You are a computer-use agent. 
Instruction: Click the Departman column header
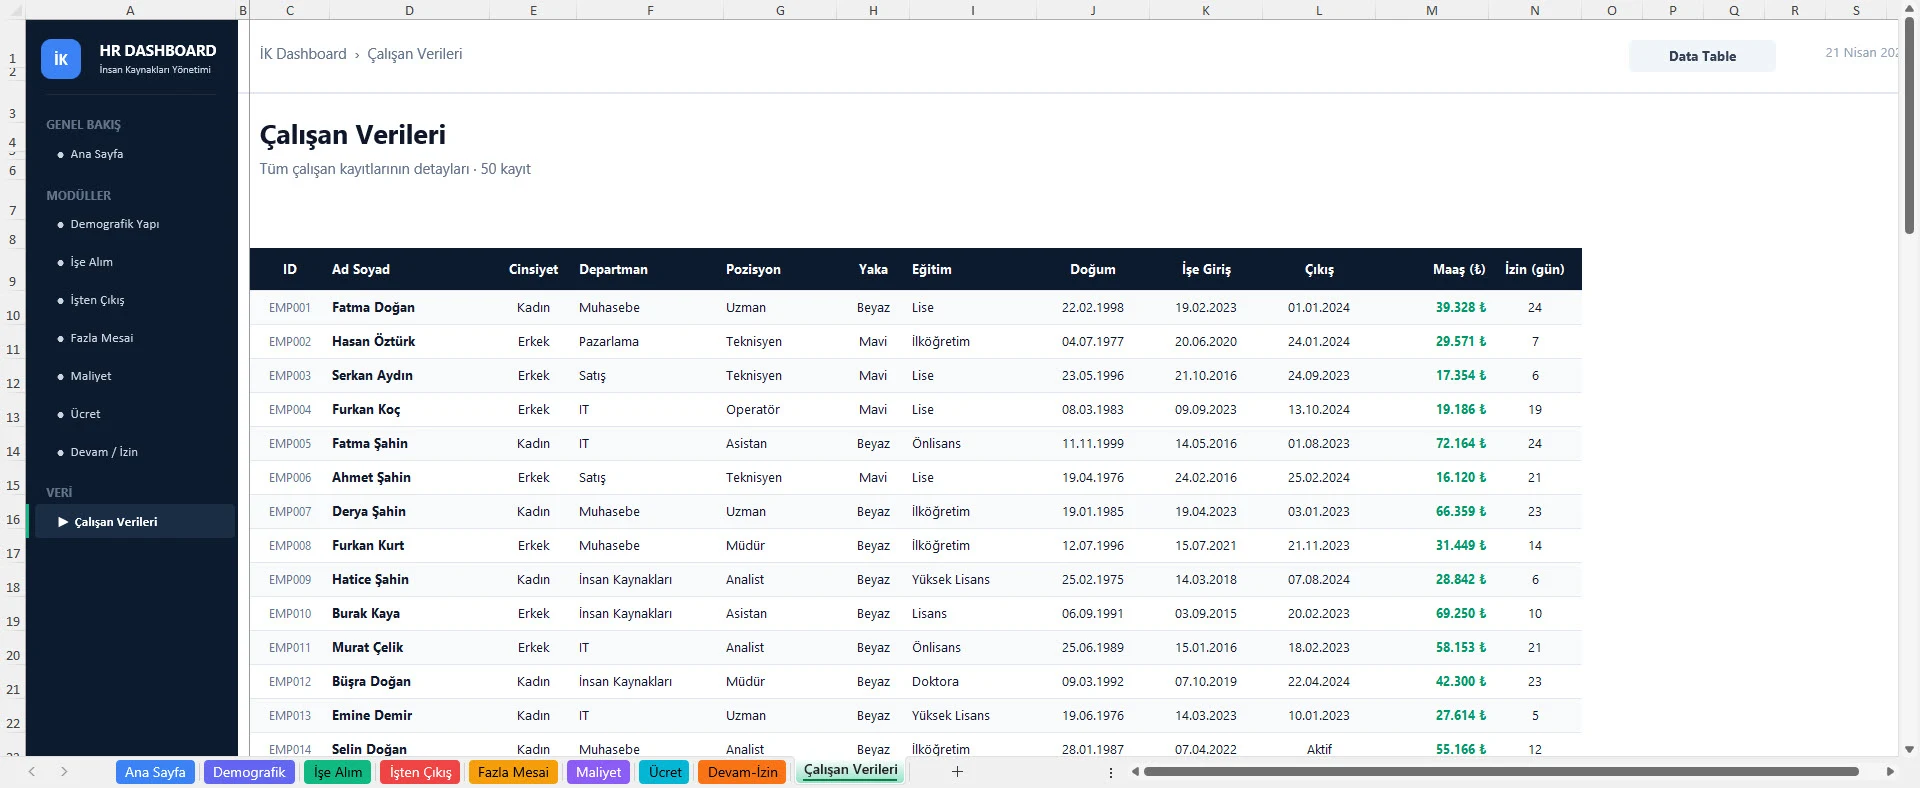[613, 269]
